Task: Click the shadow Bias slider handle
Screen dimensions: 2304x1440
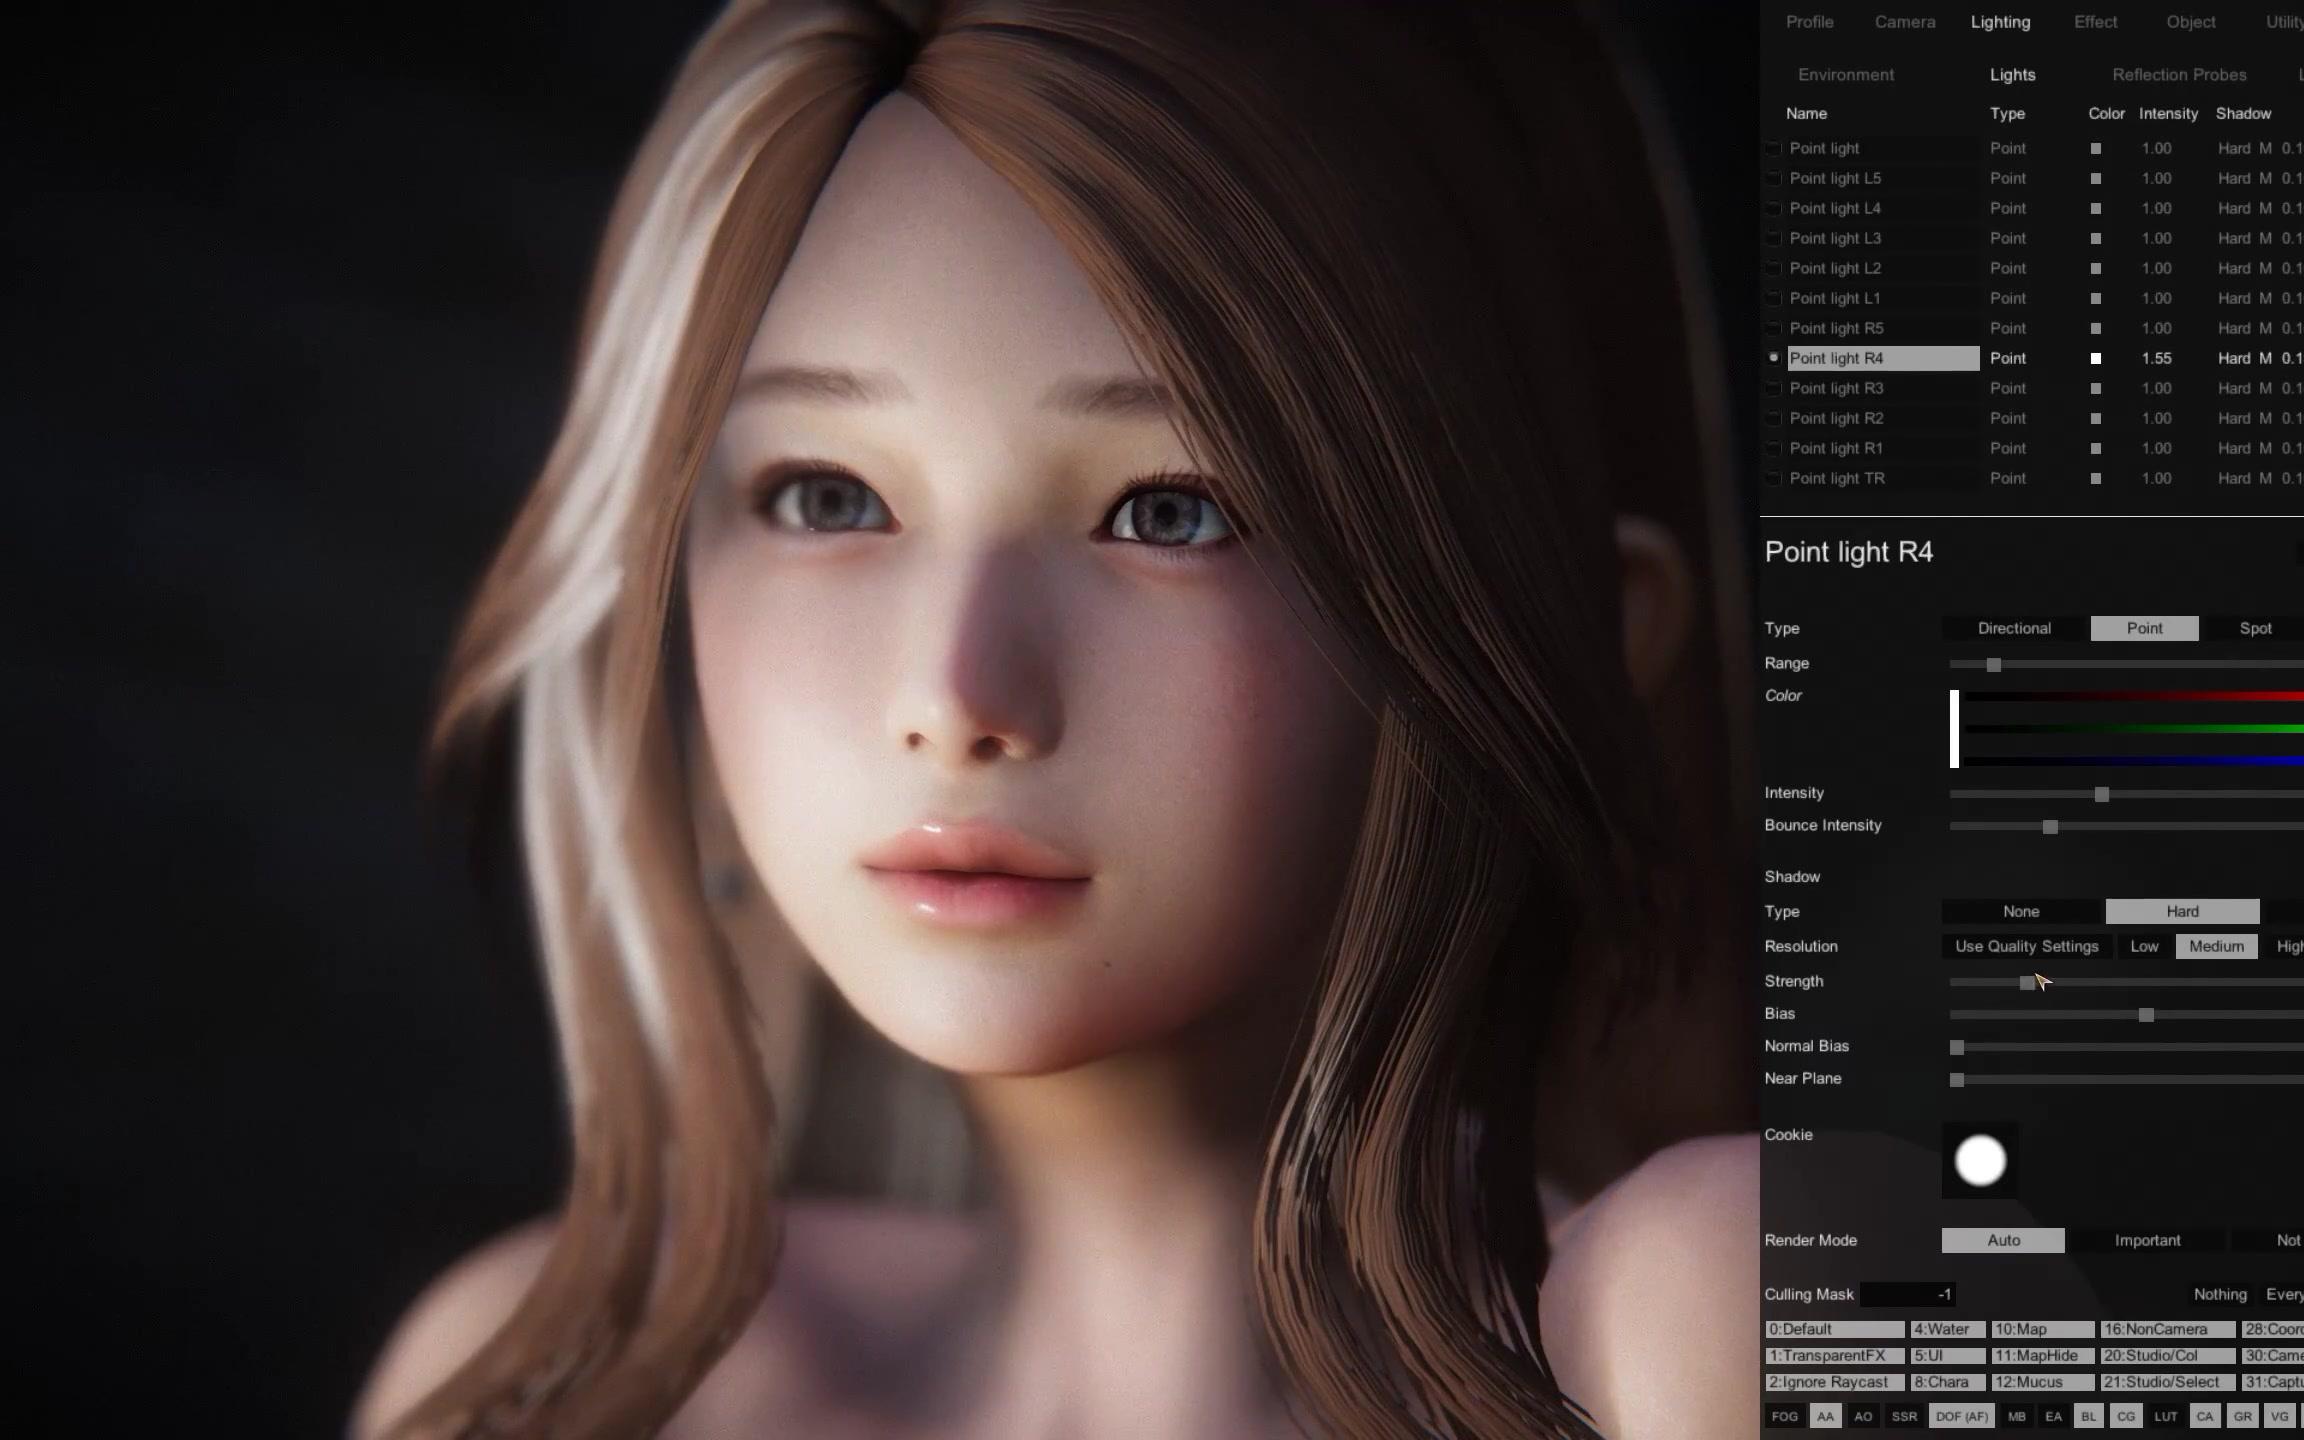Action: pos(2146,1015)
